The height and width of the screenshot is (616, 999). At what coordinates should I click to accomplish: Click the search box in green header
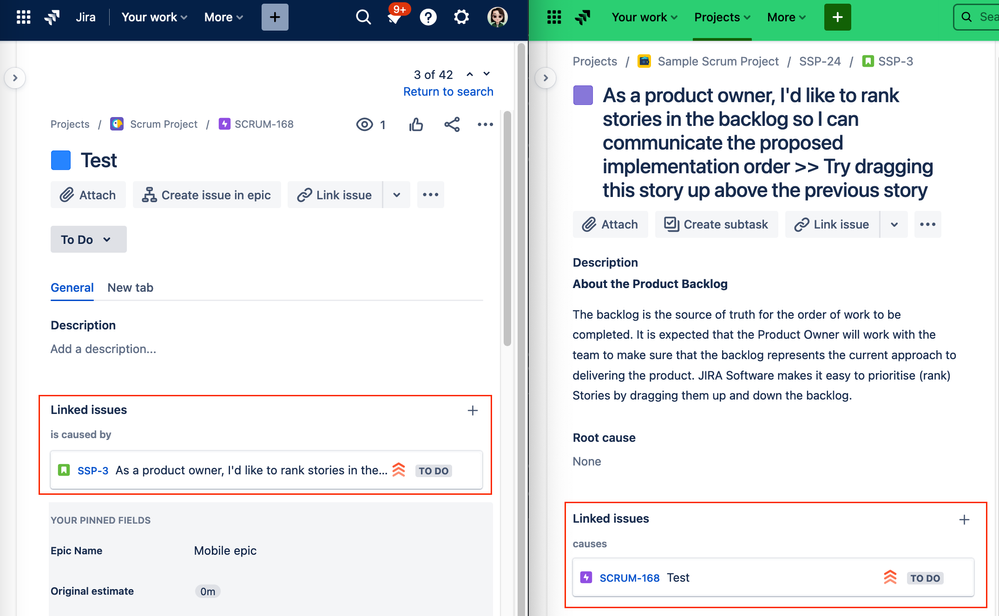tap(976, 17)
